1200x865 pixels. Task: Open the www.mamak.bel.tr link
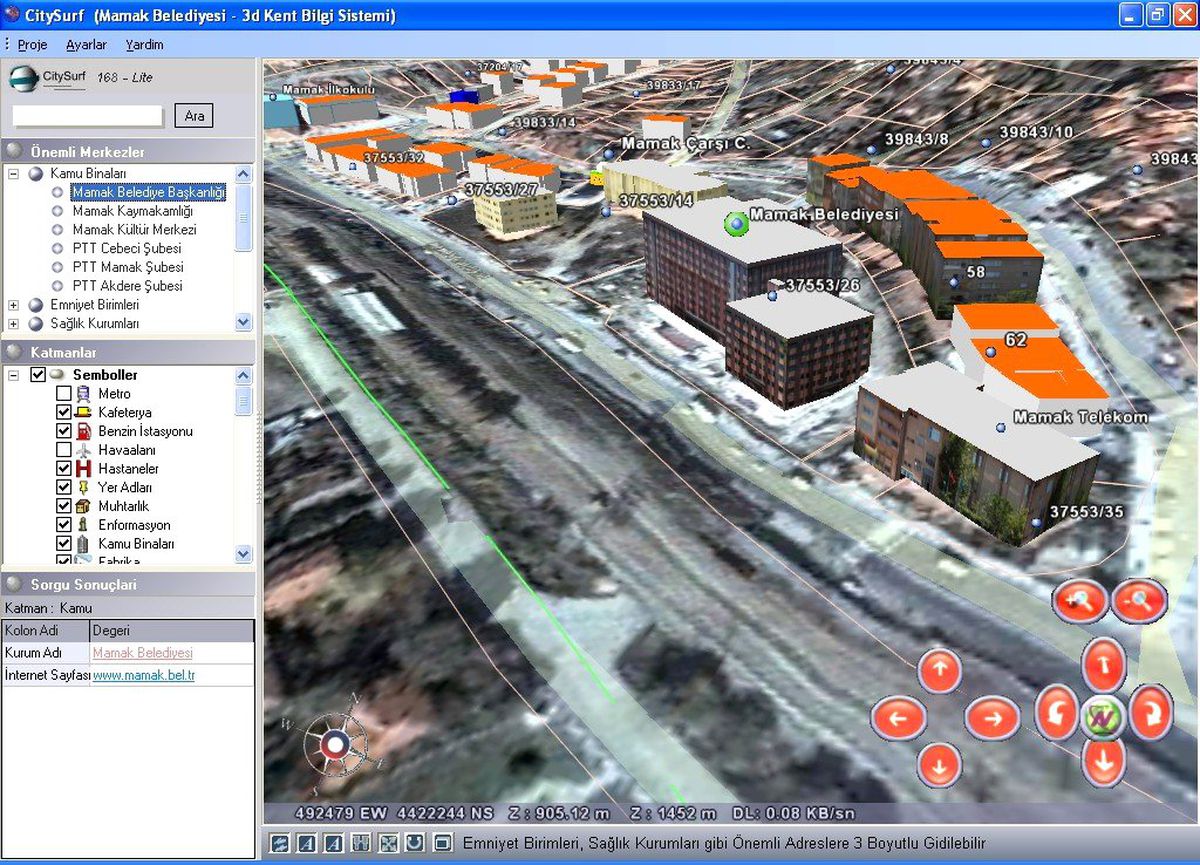coord(144,676)
